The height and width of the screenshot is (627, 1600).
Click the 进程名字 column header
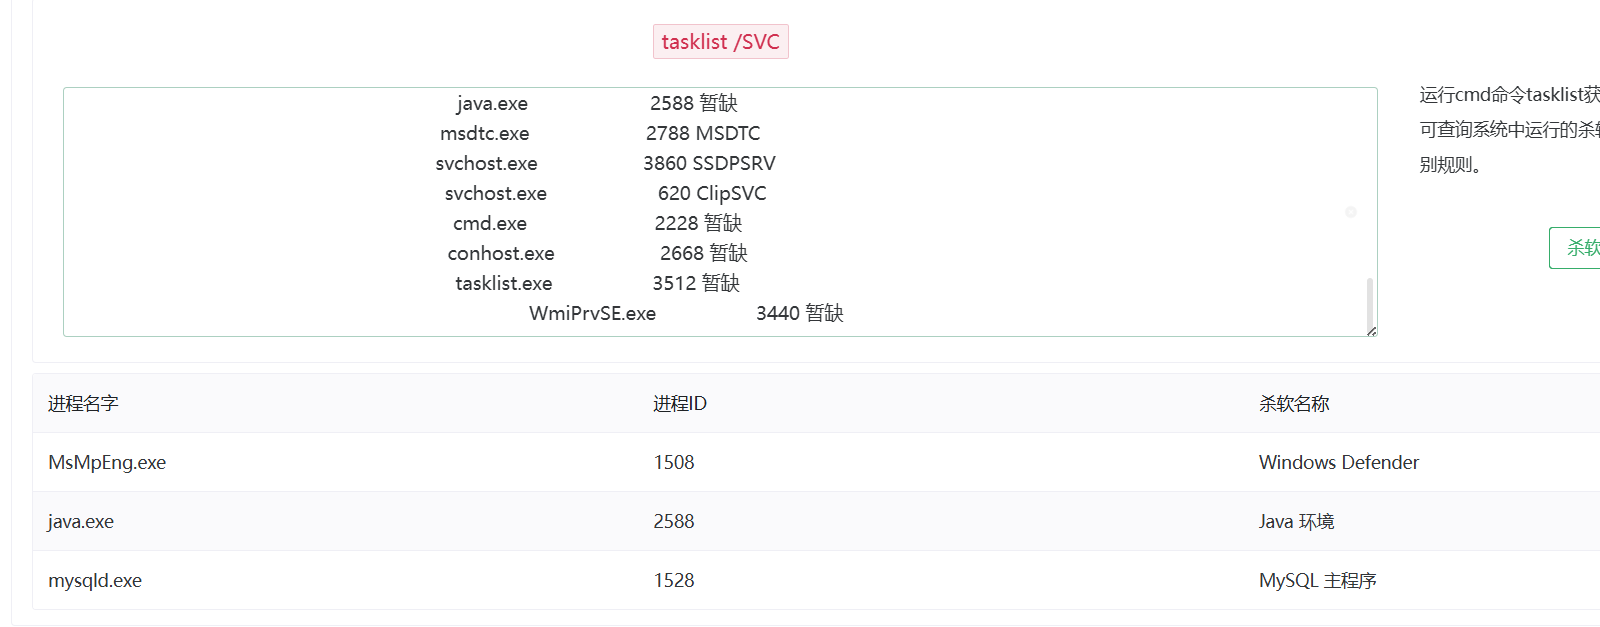[83, 404]
